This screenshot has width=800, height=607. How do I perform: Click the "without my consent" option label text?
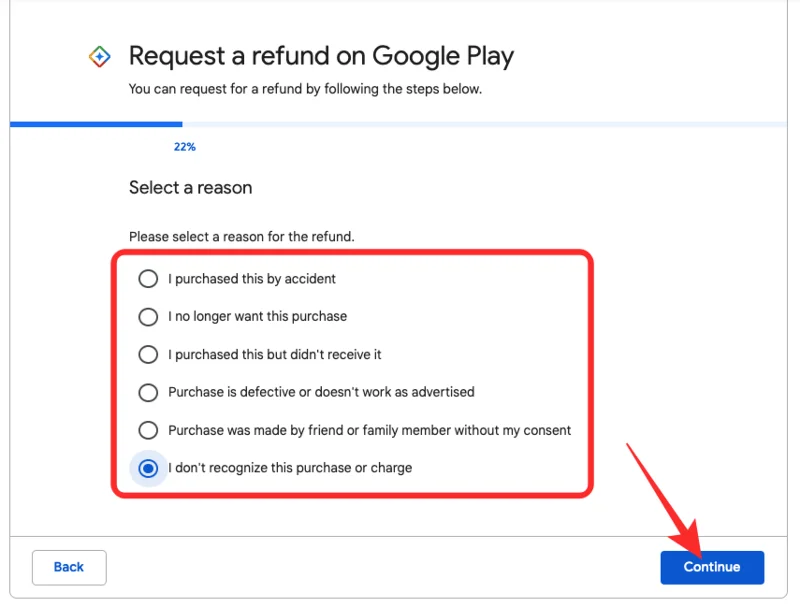point(369,430)
